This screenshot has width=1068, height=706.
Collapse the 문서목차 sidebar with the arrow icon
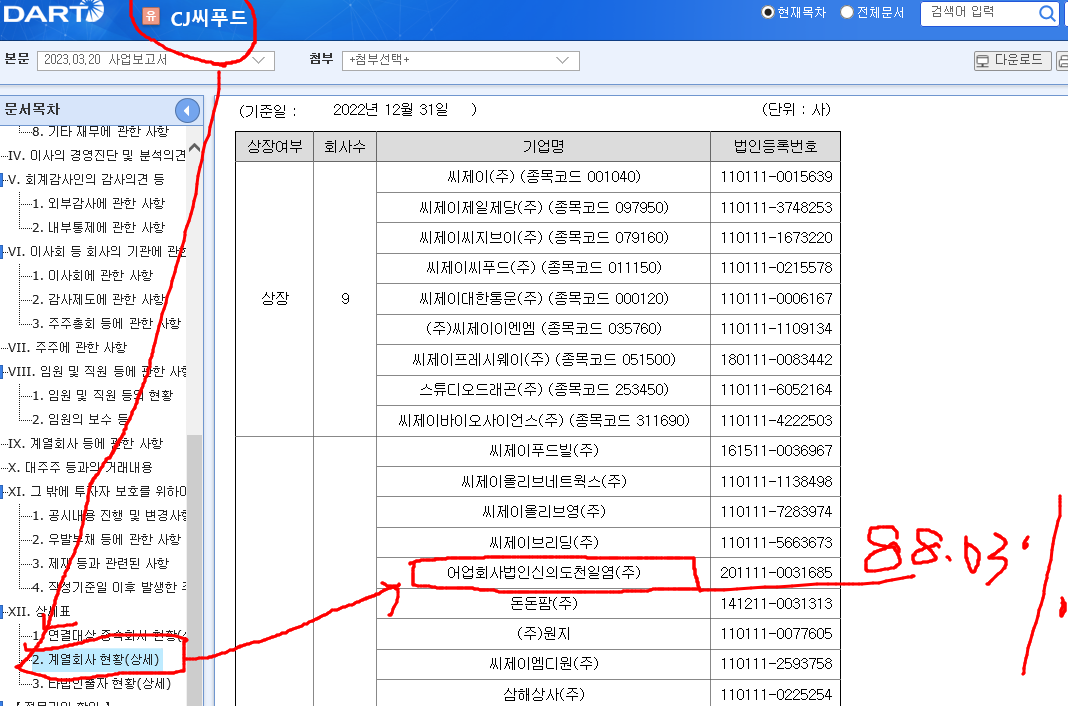(187, 110)
